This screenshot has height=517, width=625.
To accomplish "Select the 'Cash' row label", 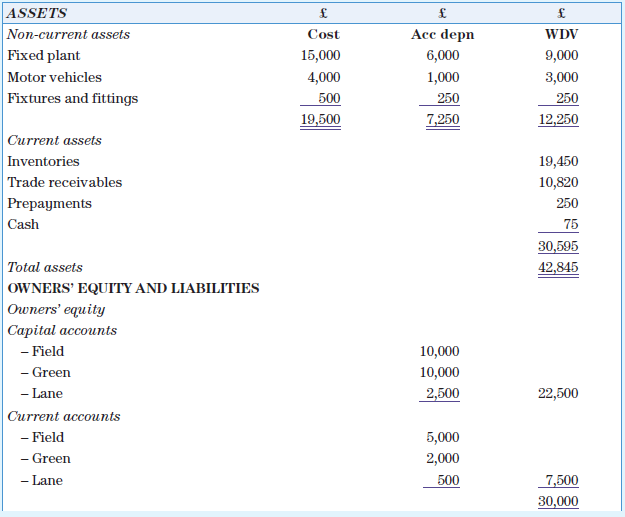I will (x=23, y=224).
